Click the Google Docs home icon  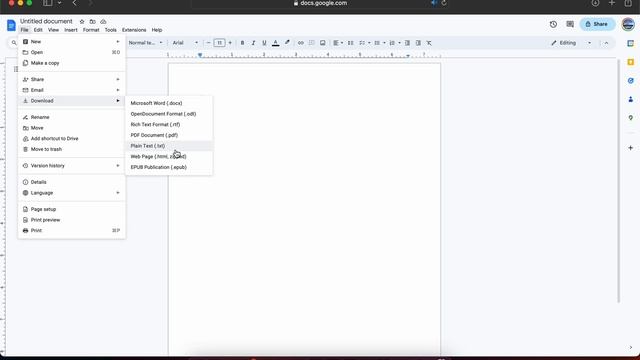click(11, 25)
